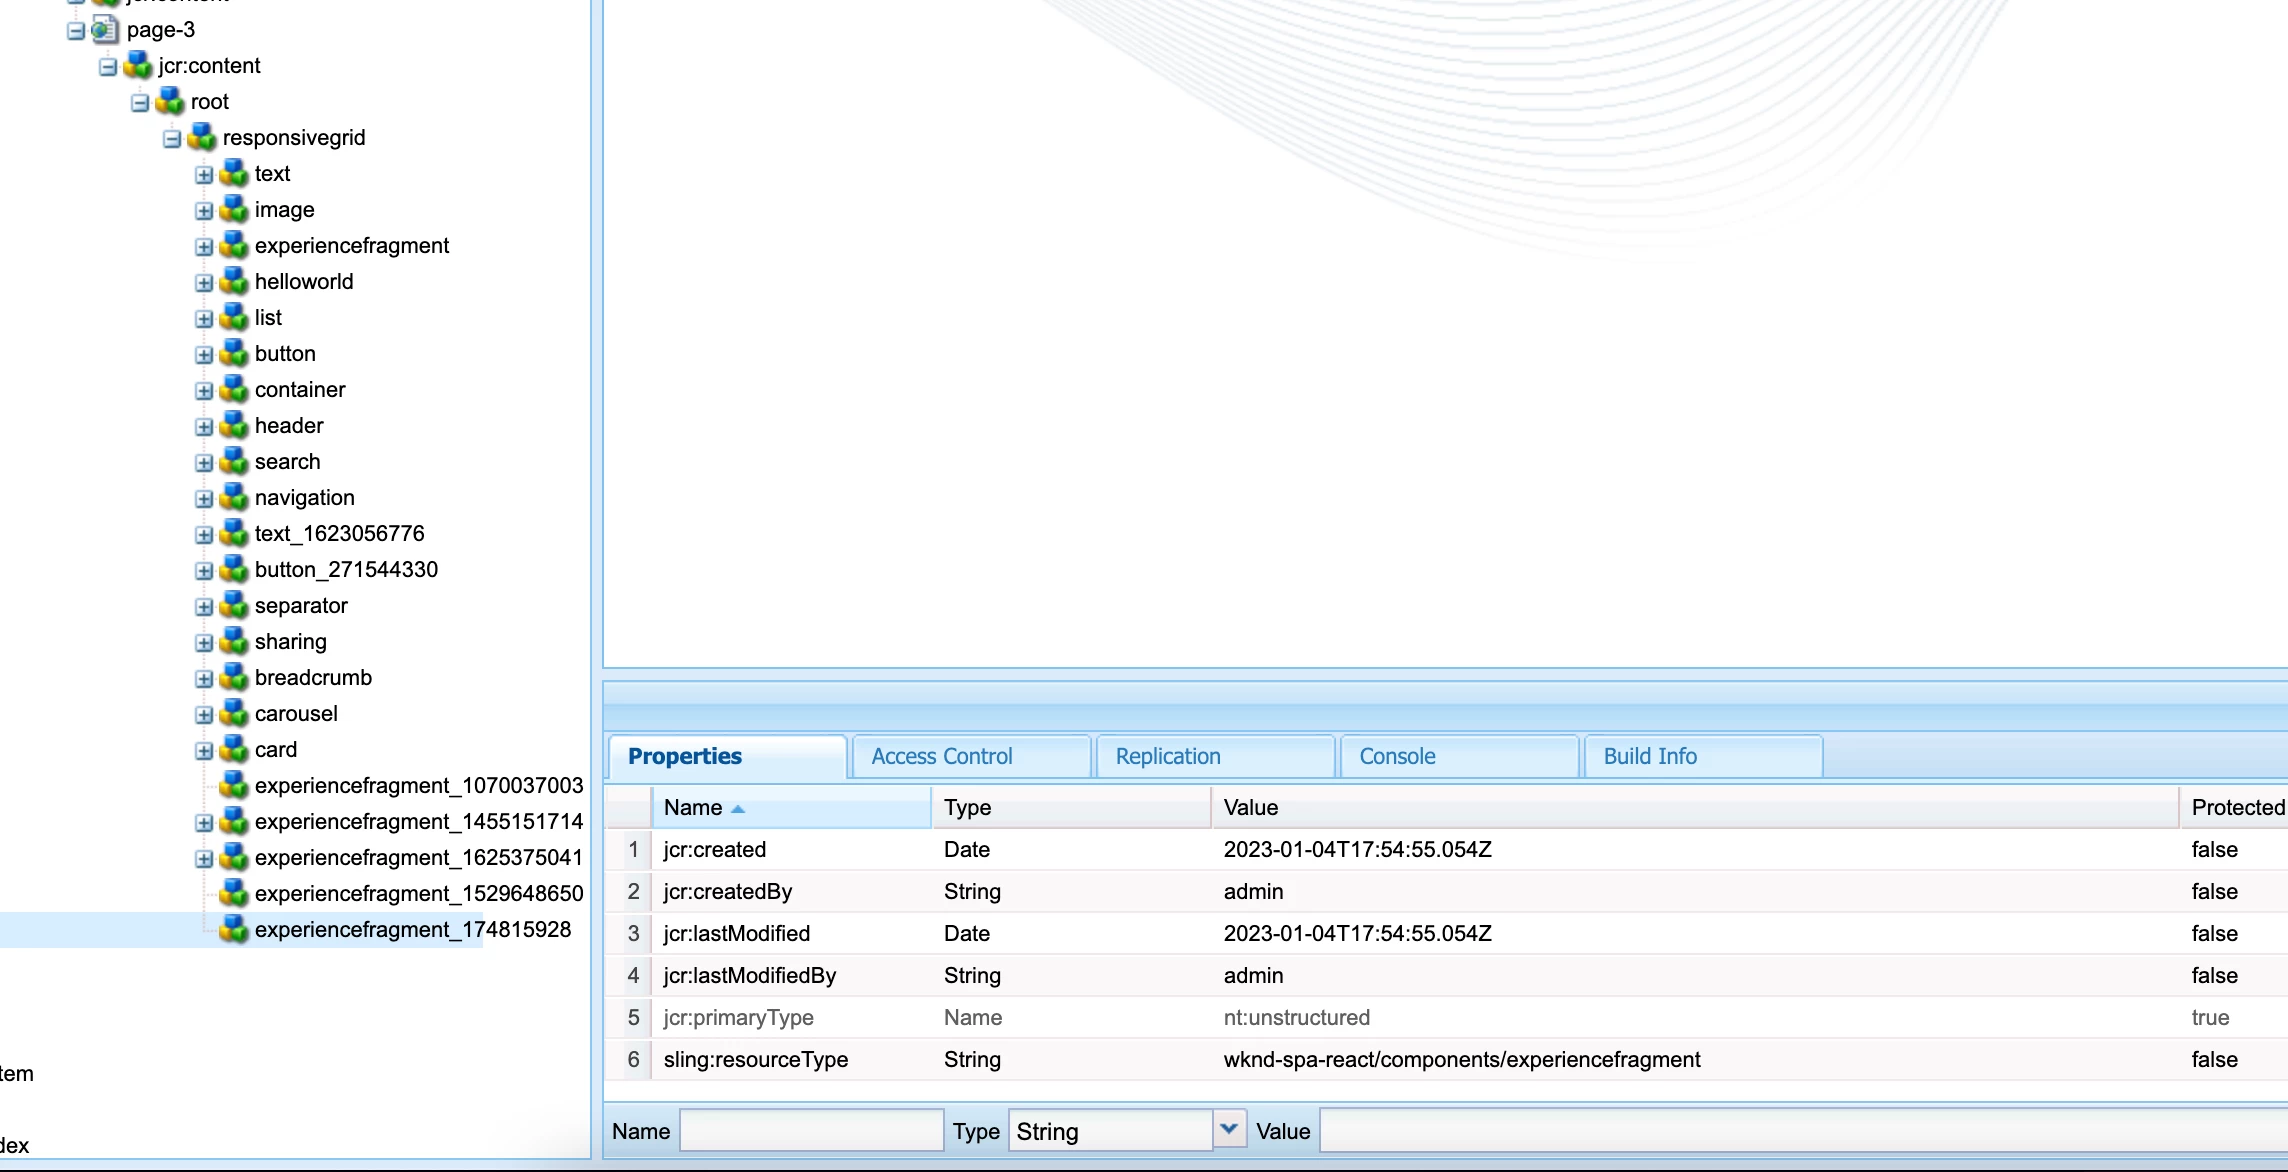Click the carousel node icon
The width and height of the screenshot is (2288, 1172).
[x=233, y=714]
